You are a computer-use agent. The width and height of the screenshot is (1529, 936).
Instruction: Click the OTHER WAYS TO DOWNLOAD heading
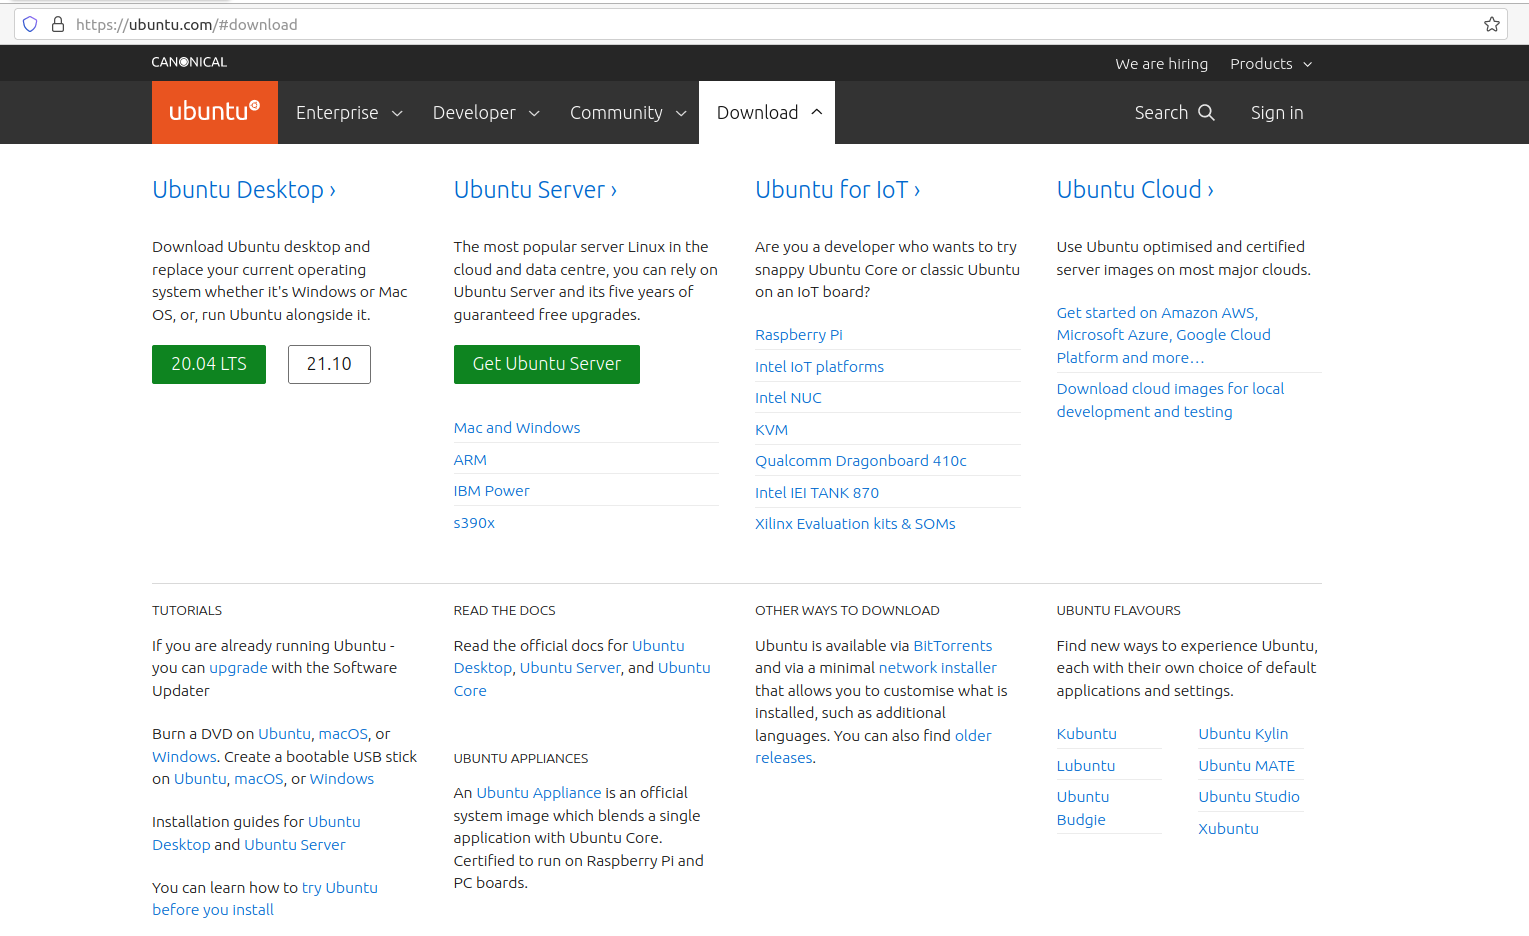click(x=847, y=610)
